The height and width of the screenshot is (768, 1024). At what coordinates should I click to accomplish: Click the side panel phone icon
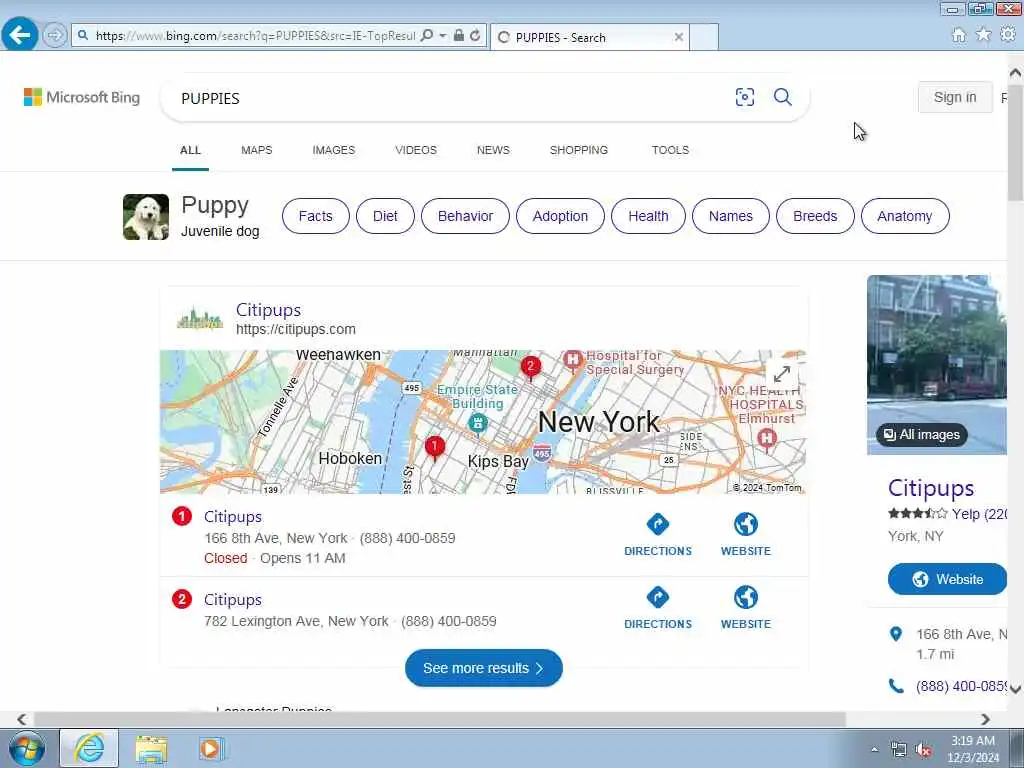tap(896, 686)
